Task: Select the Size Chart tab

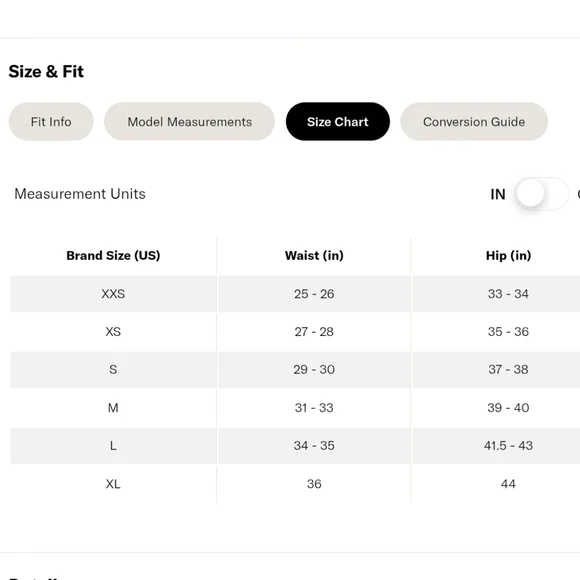Action: click(338, 122)
